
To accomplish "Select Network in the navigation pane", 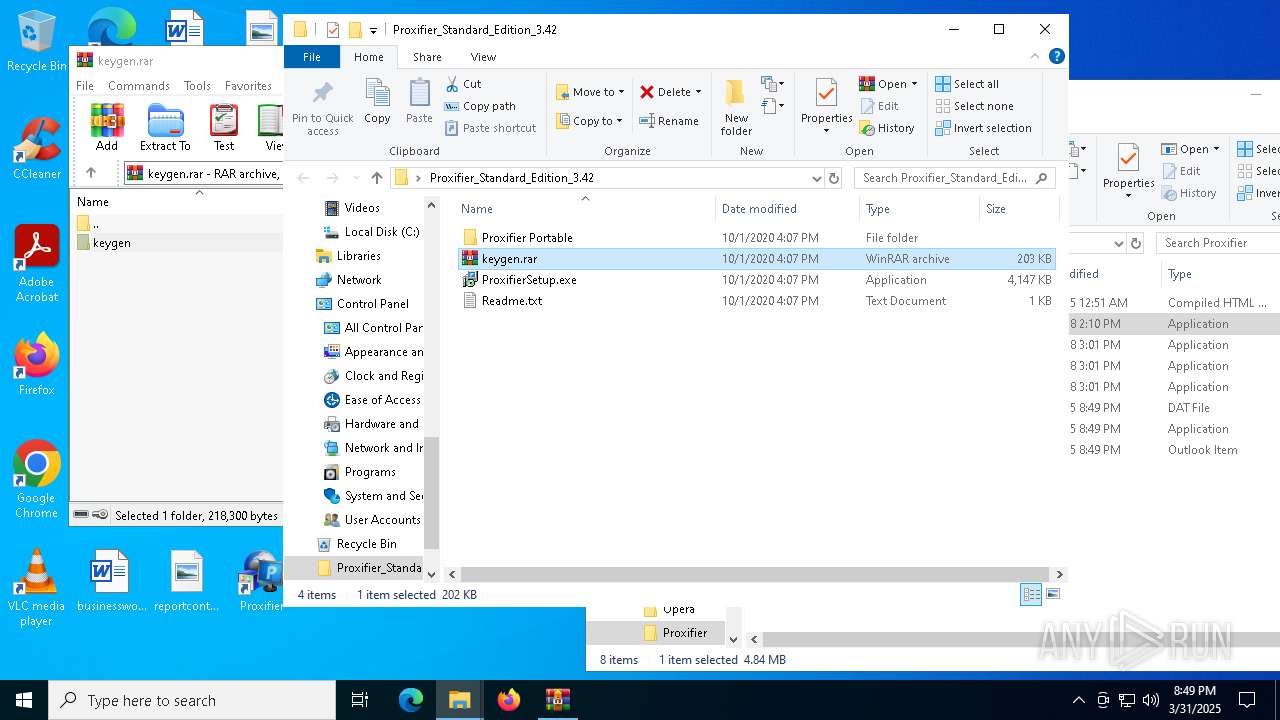I will pos(348,280).
